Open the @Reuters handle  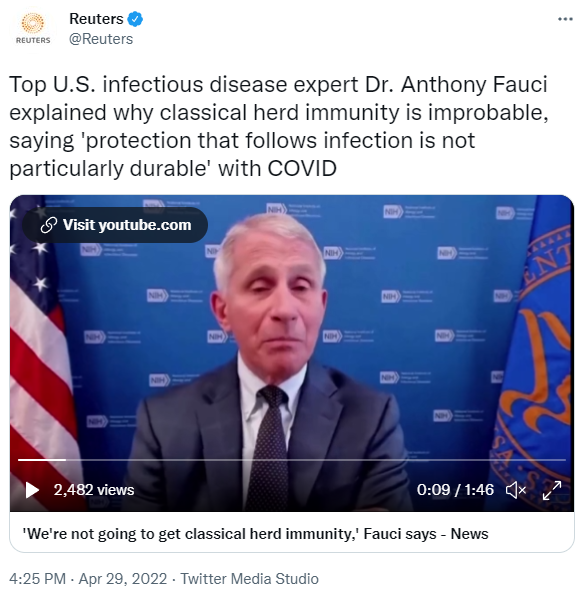tap(101, 39)
